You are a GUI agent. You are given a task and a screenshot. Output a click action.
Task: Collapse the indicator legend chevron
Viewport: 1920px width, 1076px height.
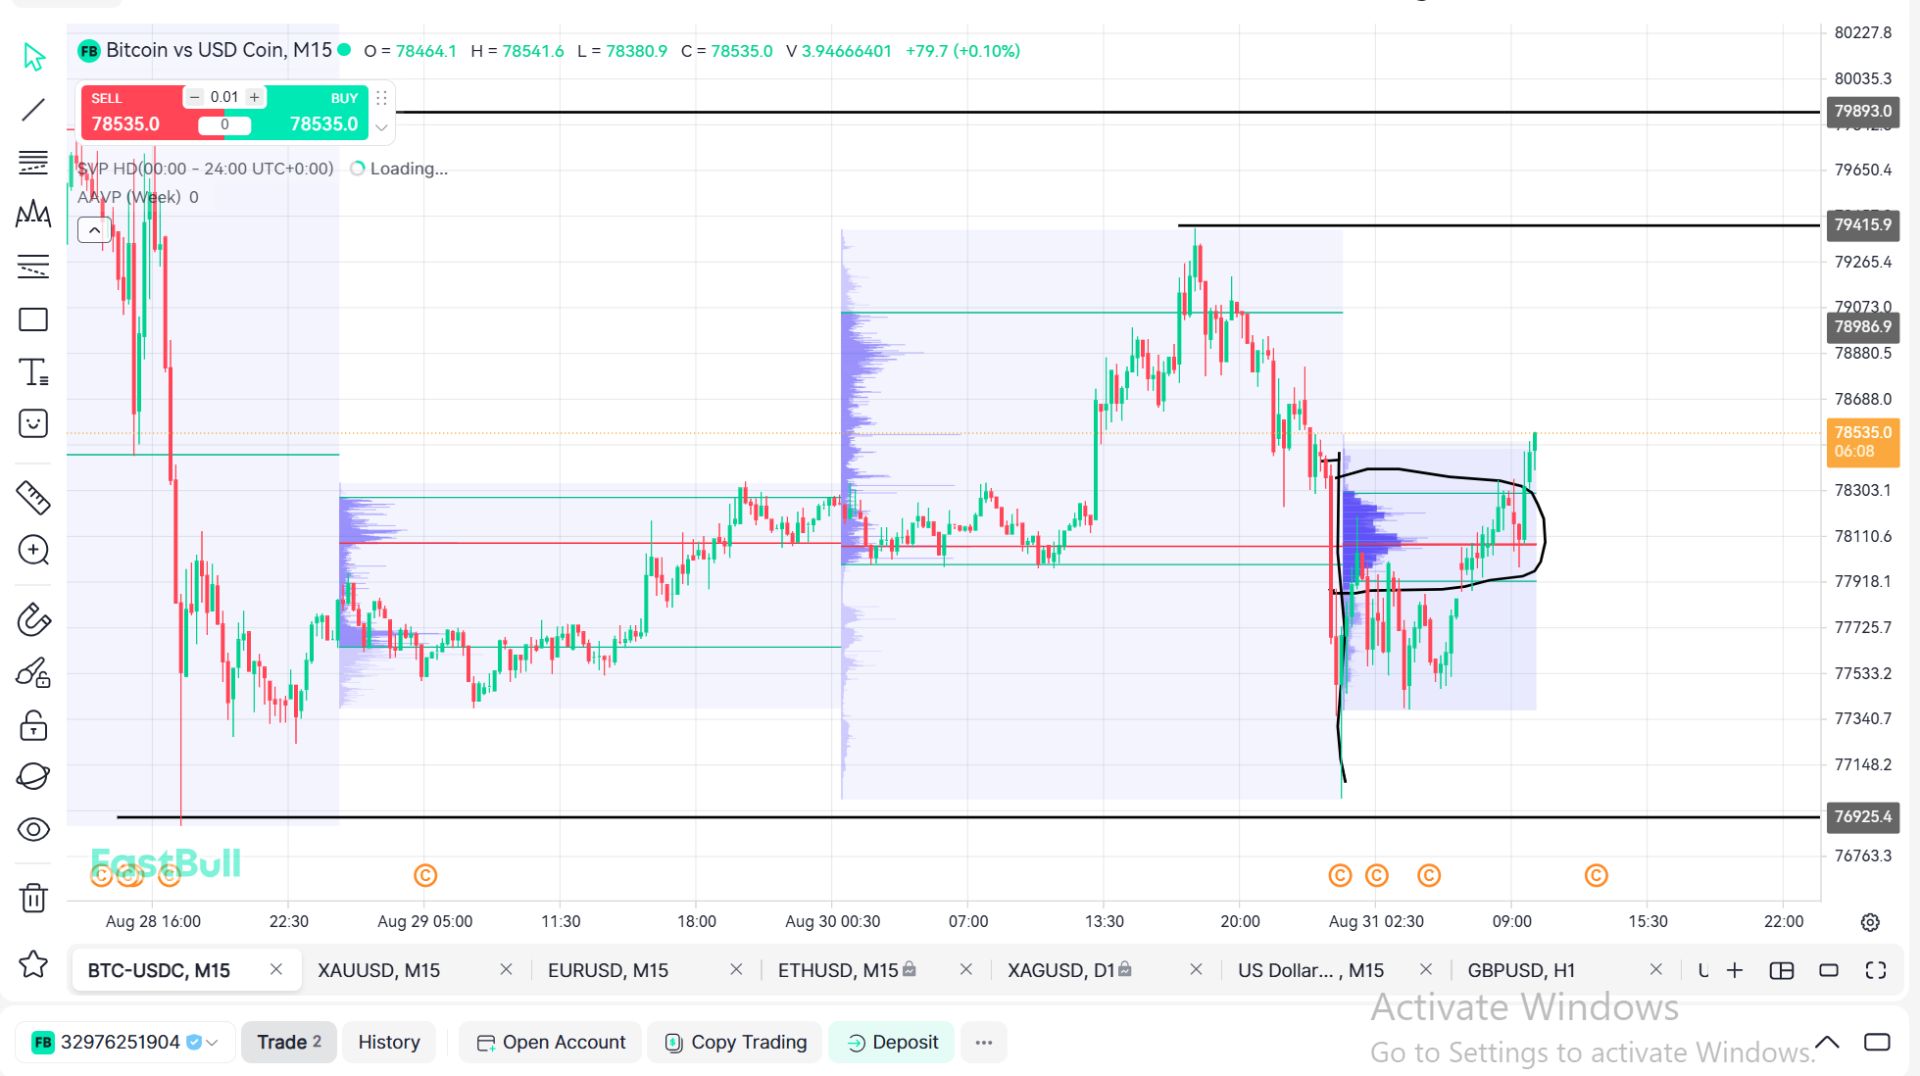(94, 231)
